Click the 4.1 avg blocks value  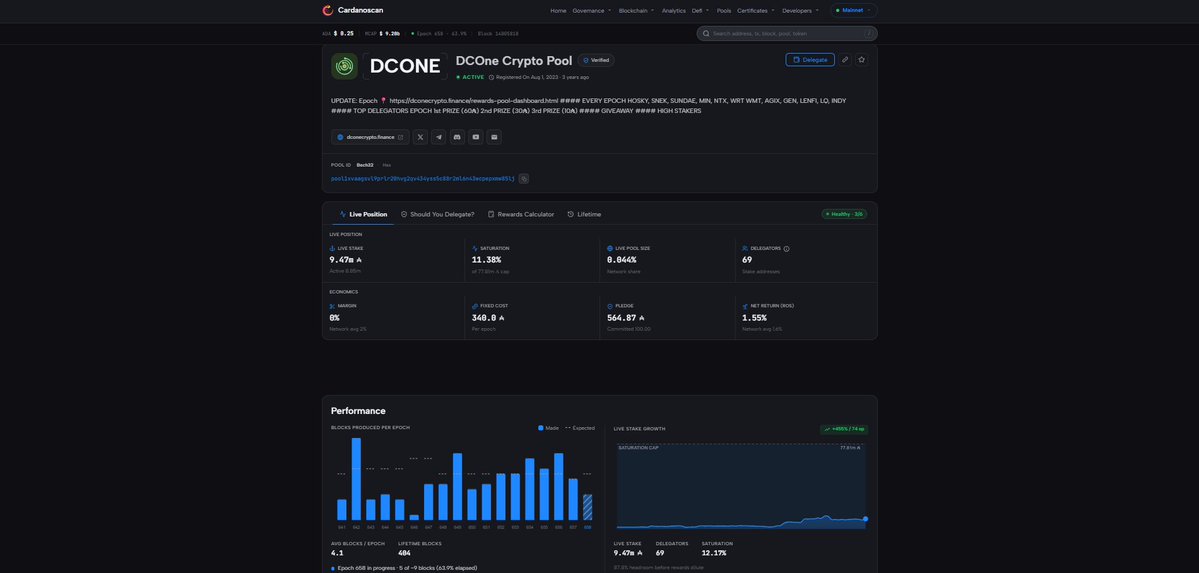336,552
